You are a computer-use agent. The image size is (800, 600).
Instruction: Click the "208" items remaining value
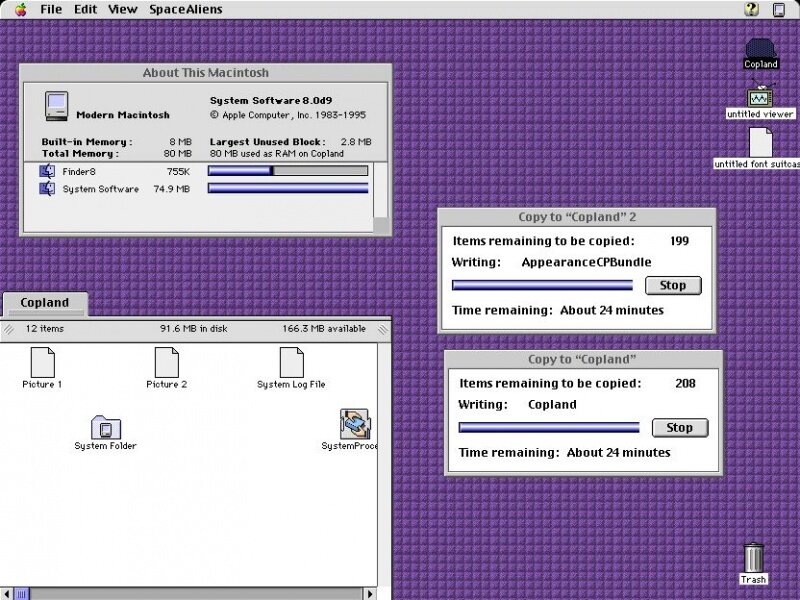tap(685, 383)
